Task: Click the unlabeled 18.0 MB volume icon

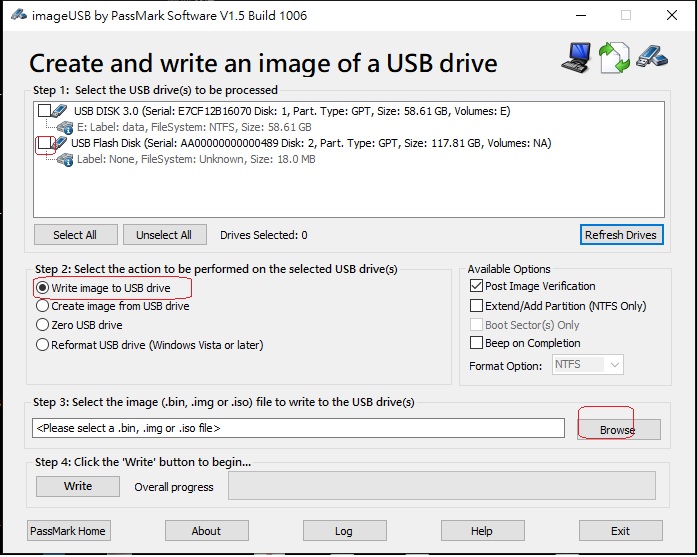Action: 66,160
